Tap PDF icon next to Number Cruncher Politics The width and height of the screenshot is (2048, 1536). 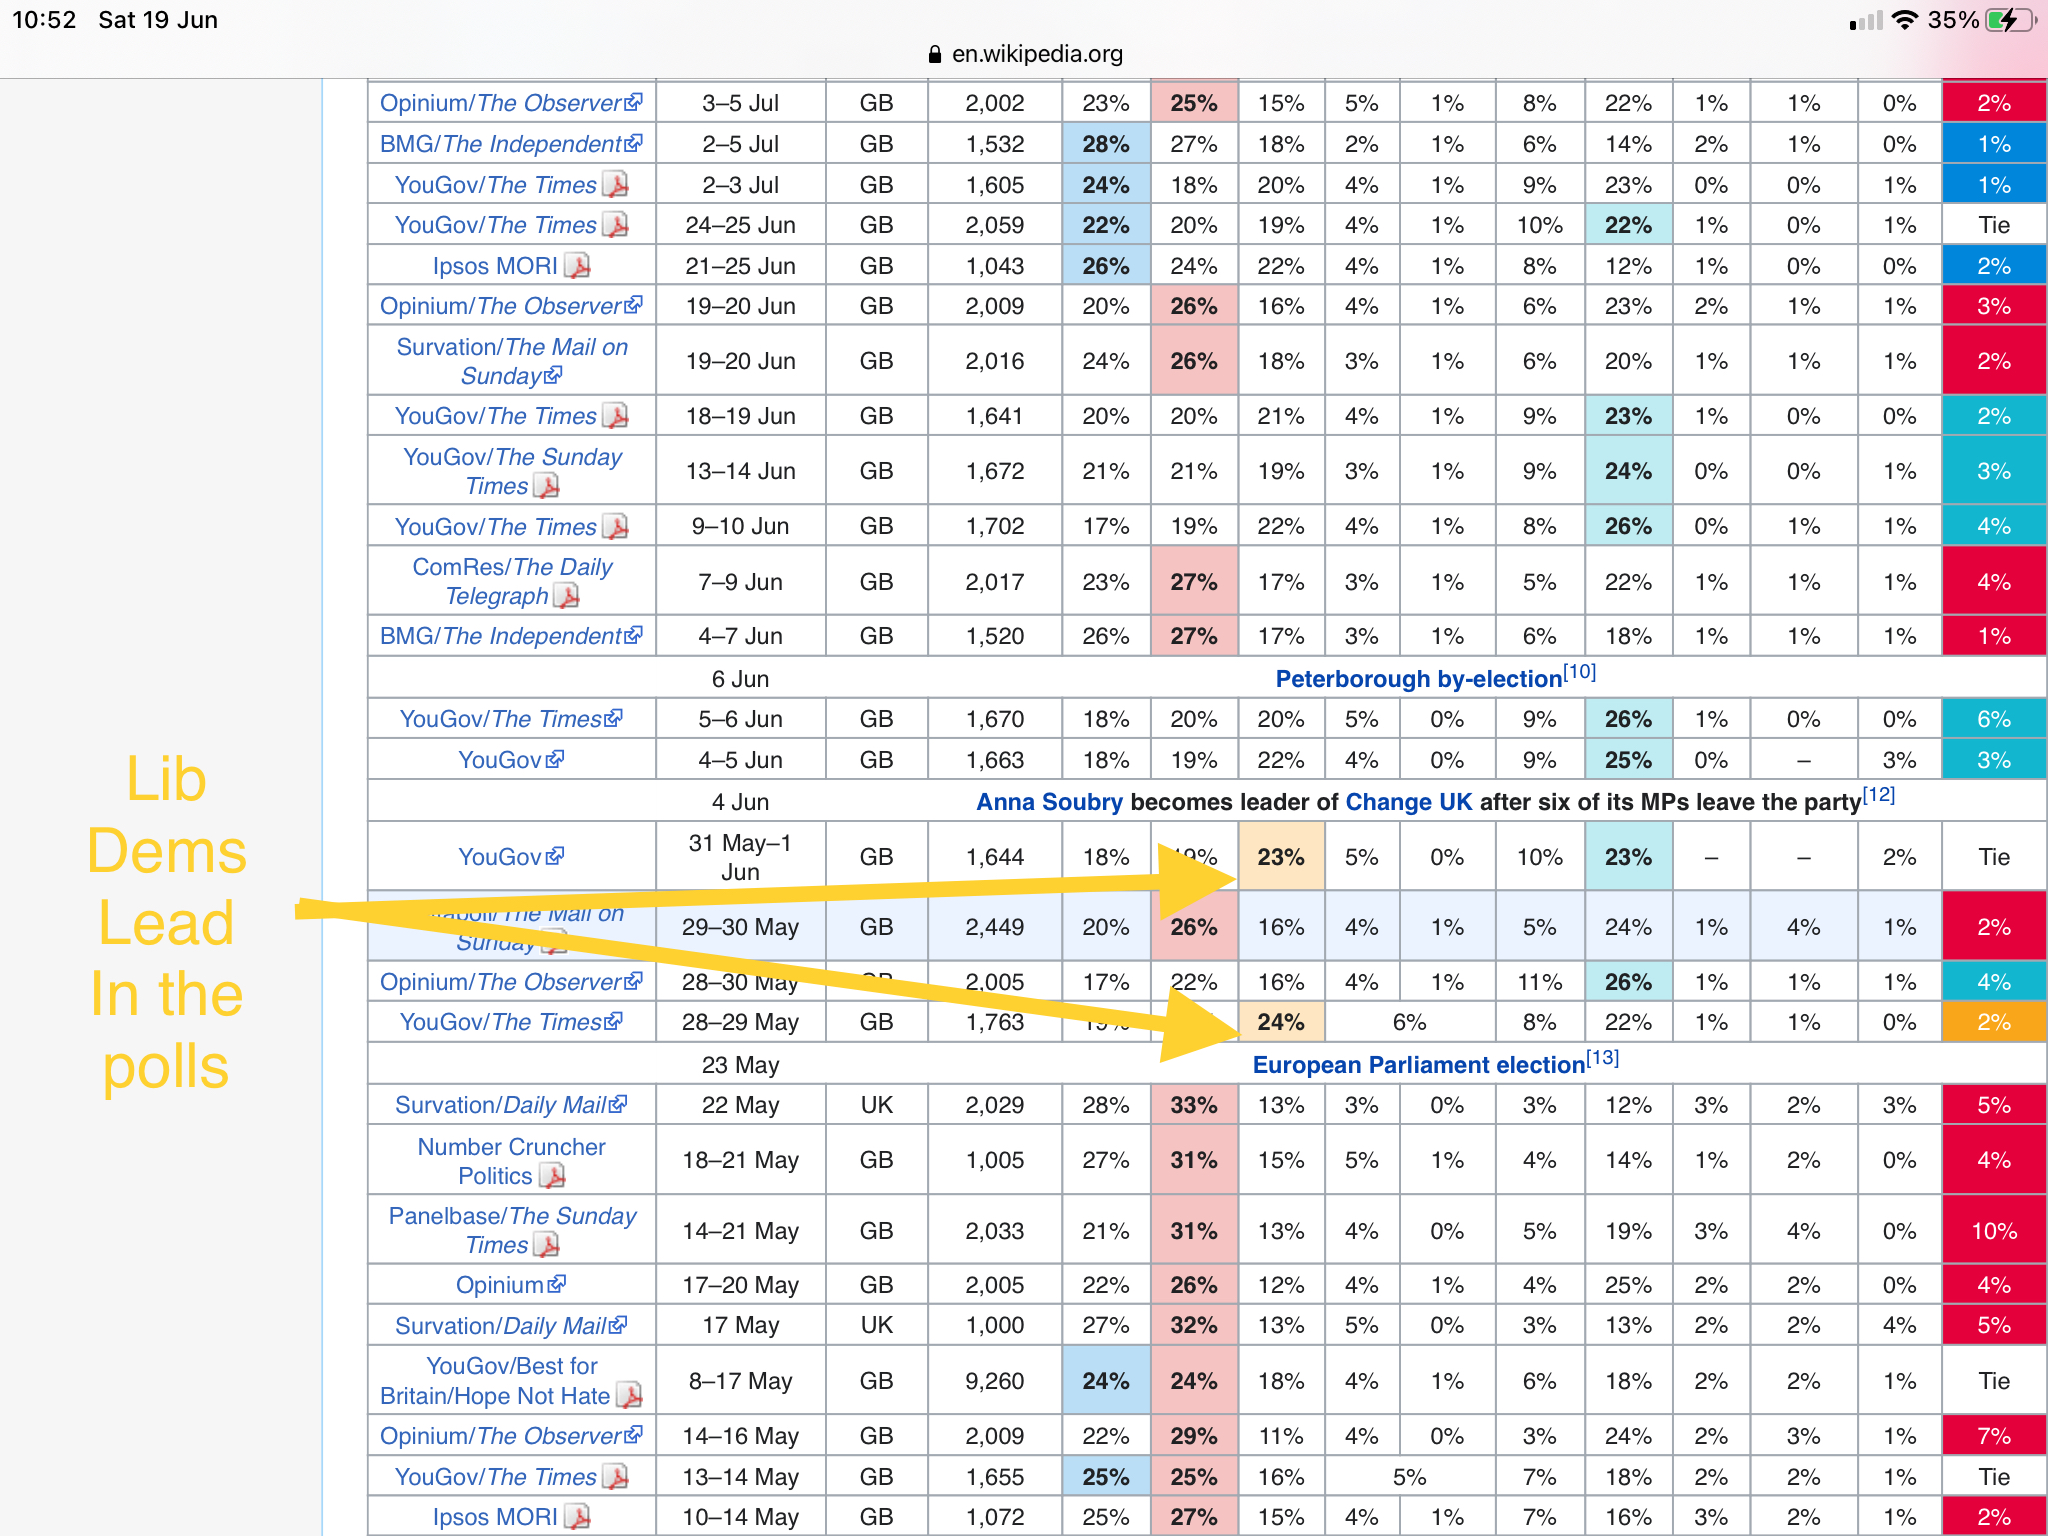[552, 1176]
